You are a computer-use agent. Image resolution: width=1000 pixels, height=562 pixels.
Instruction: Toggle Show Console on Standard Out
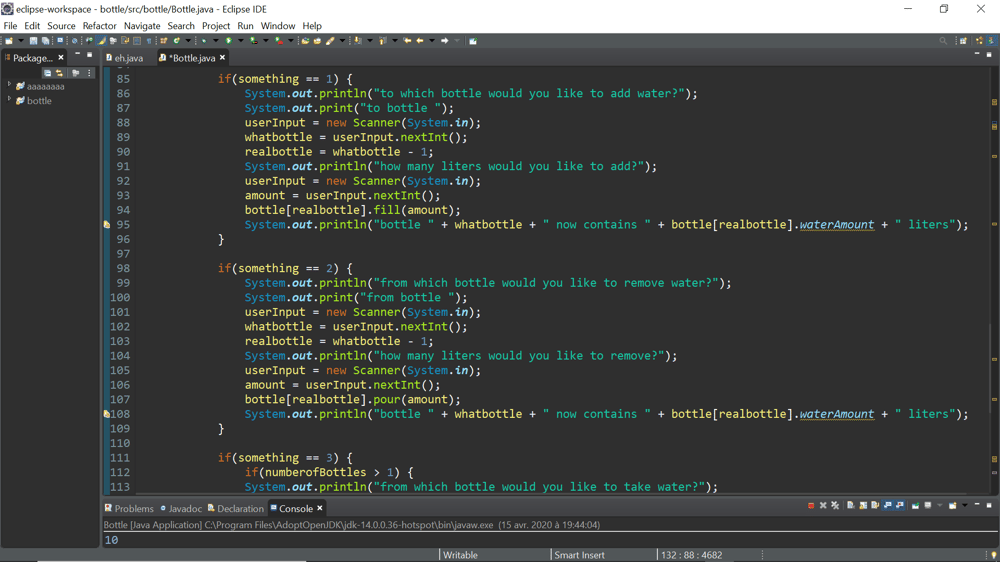tap(888, 506)
